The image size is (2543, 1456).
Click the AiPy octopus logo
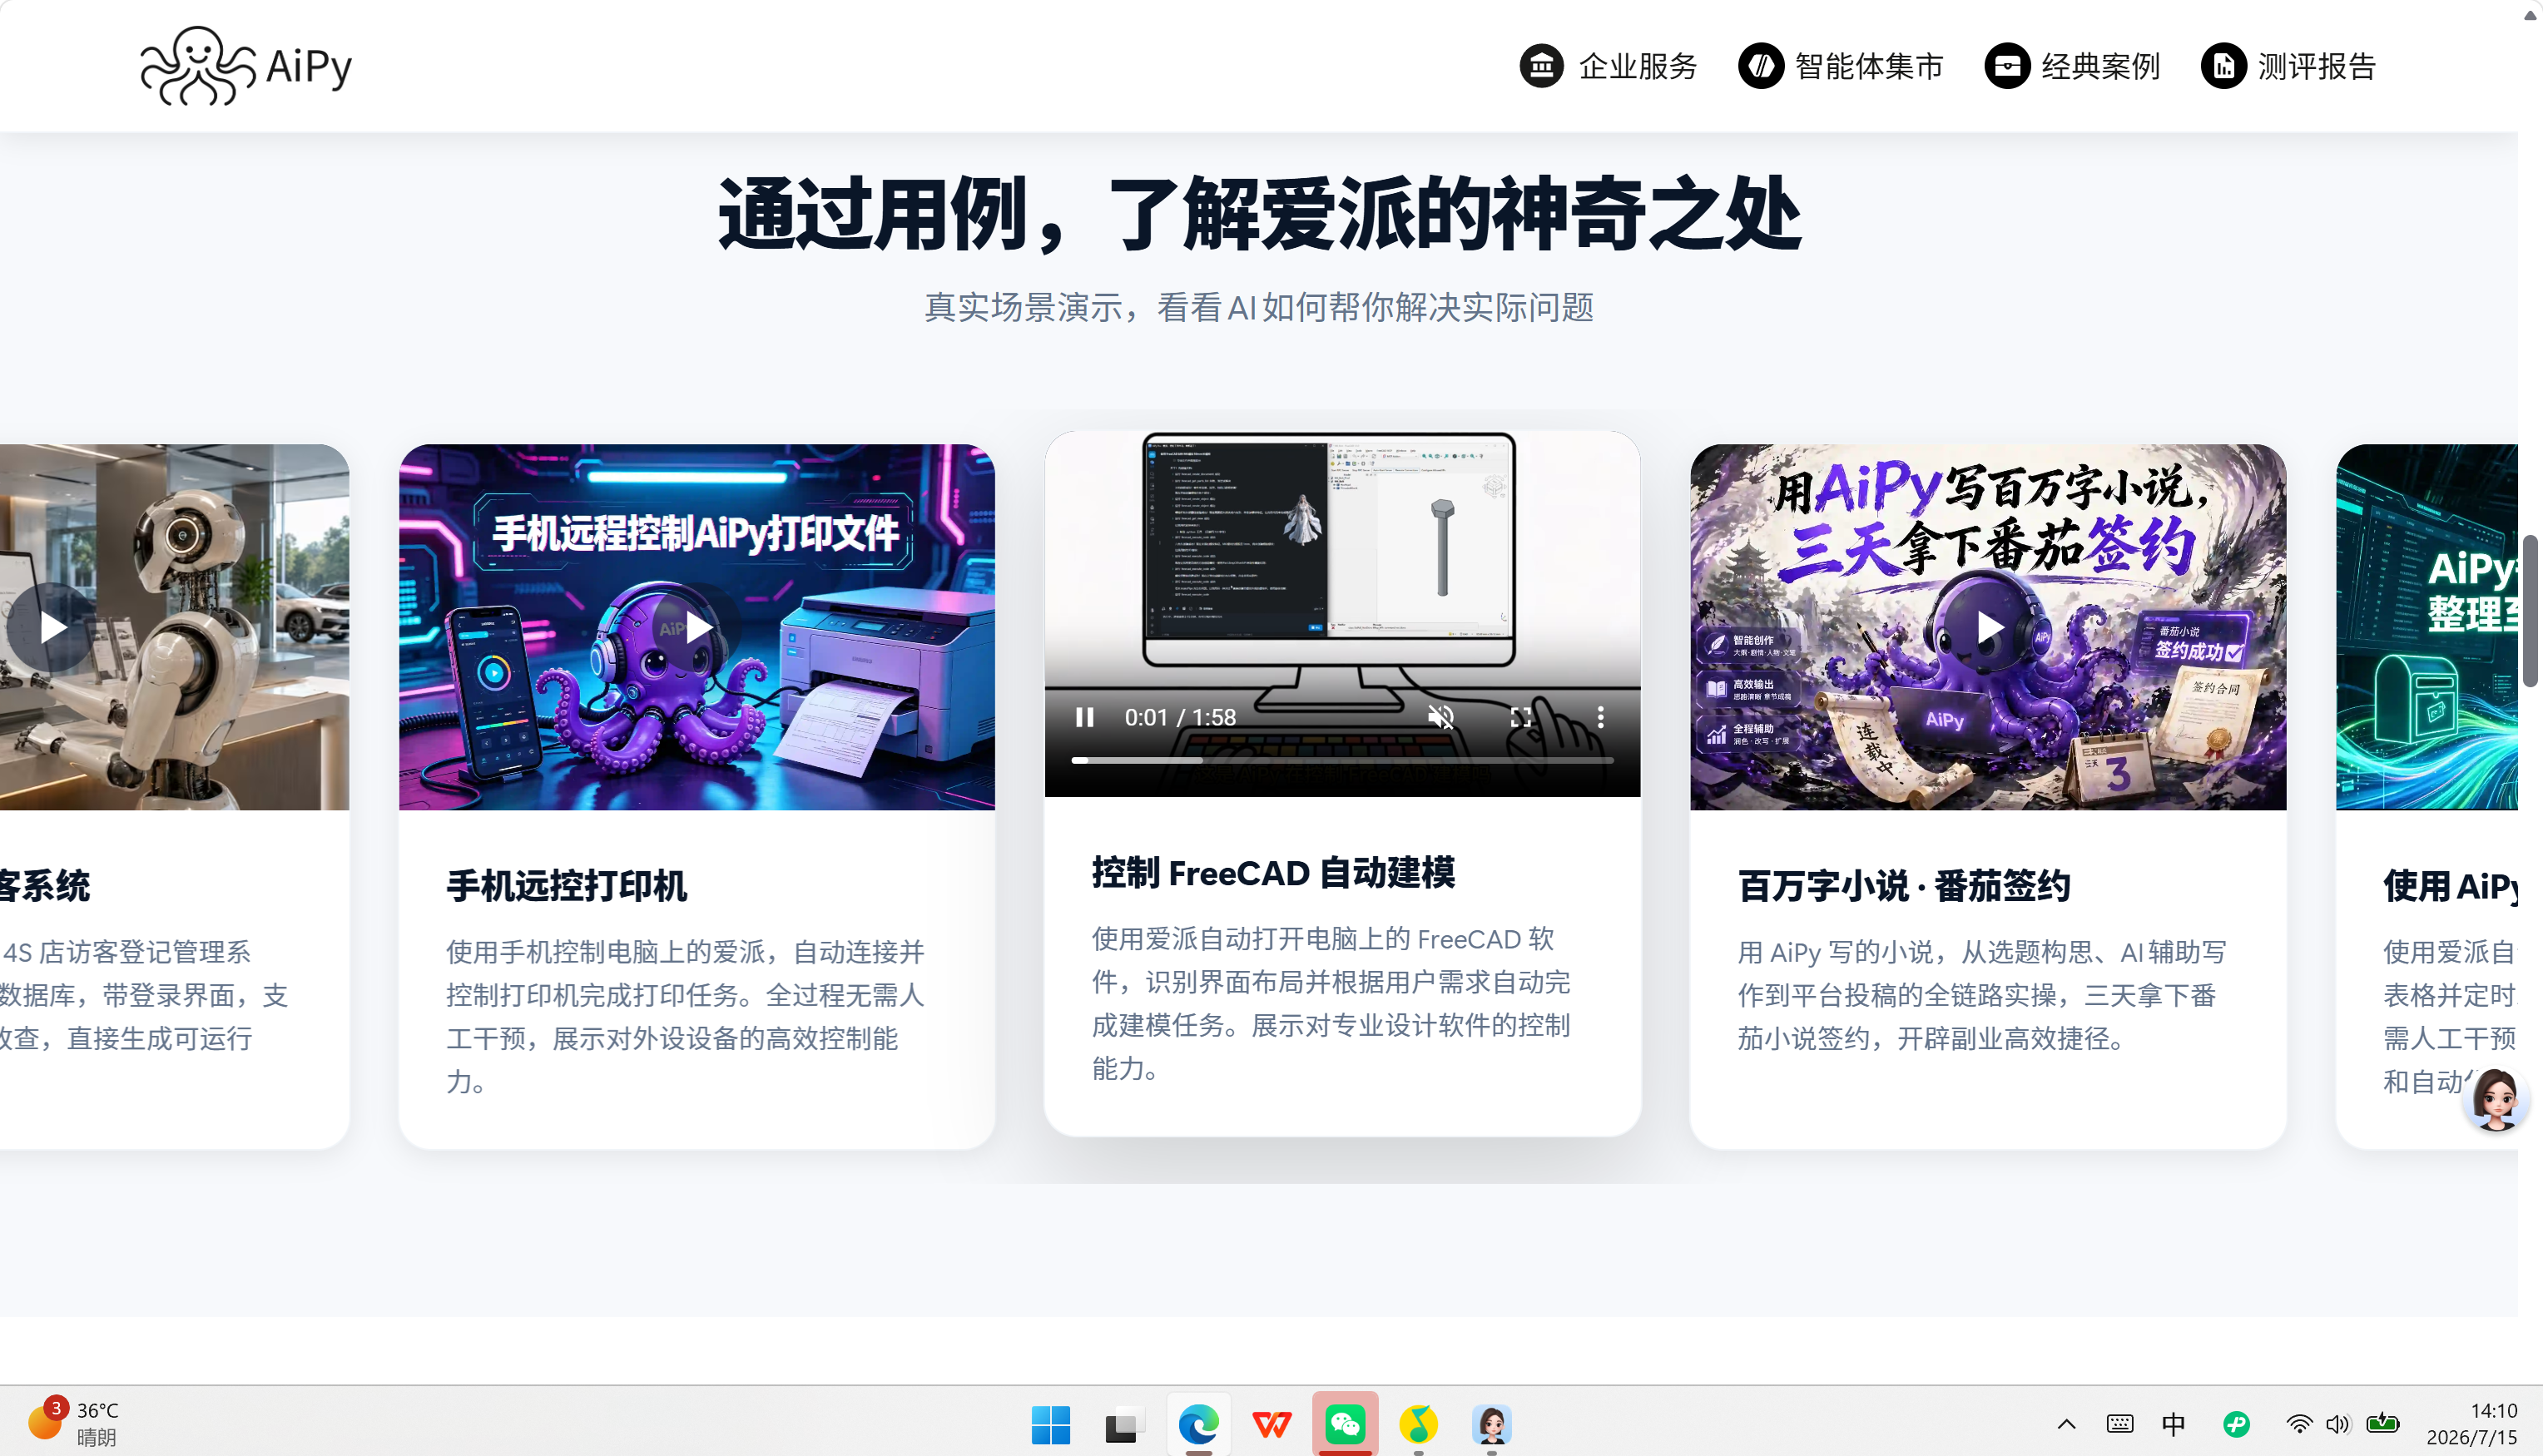(x=246, y=66)
